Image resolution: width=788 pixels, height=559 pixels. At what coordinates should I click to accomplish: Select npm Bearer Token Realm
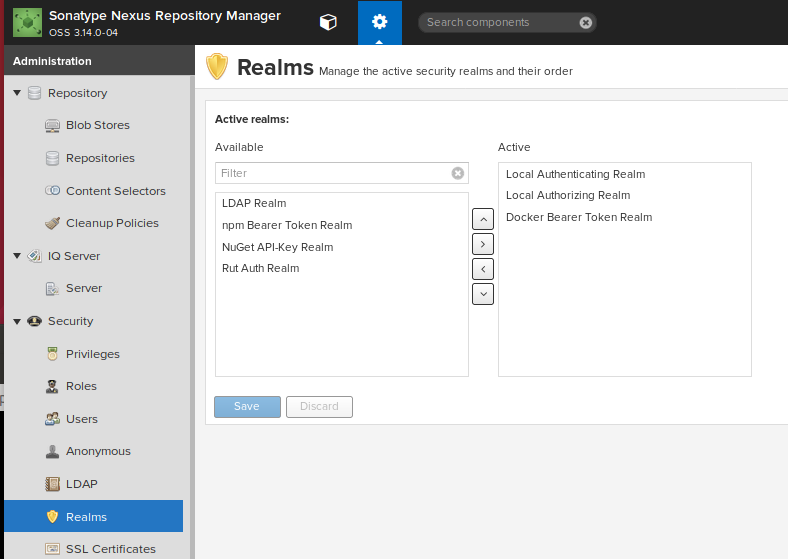point(342,225)
